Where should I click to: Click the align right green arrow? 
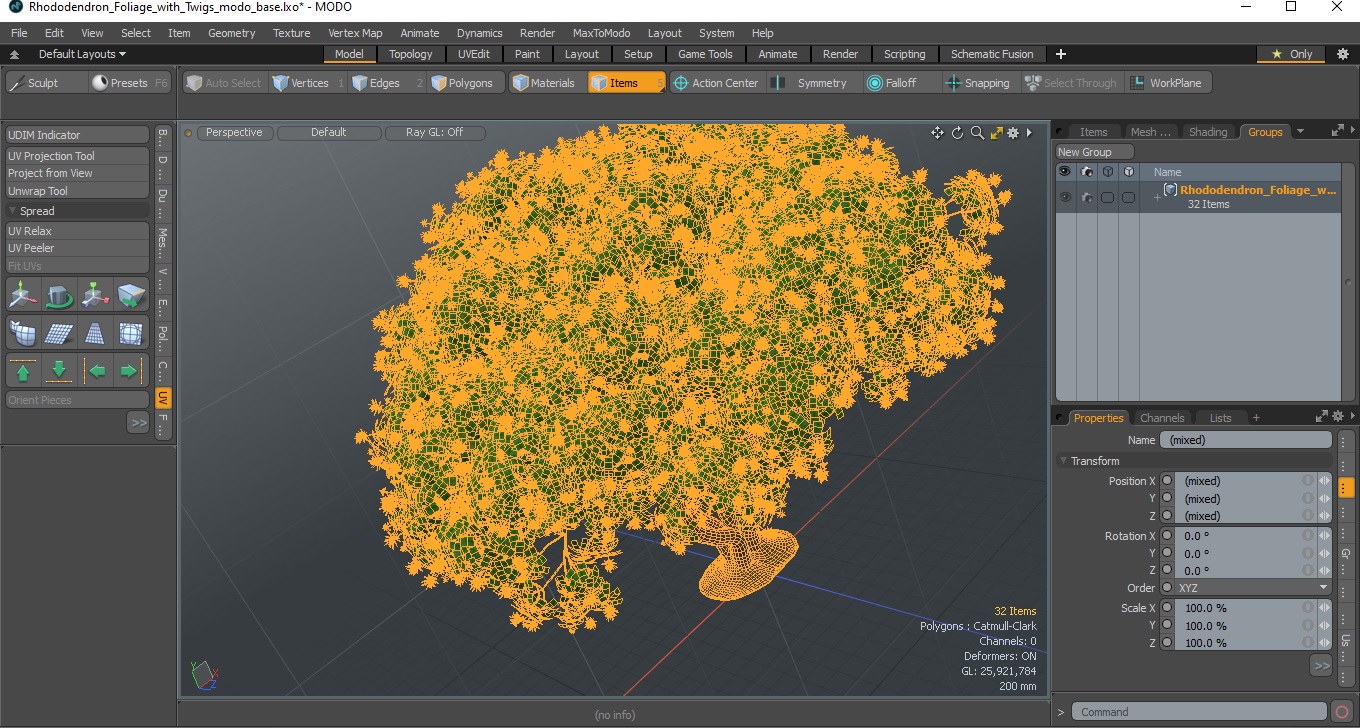tap(131, 371)
